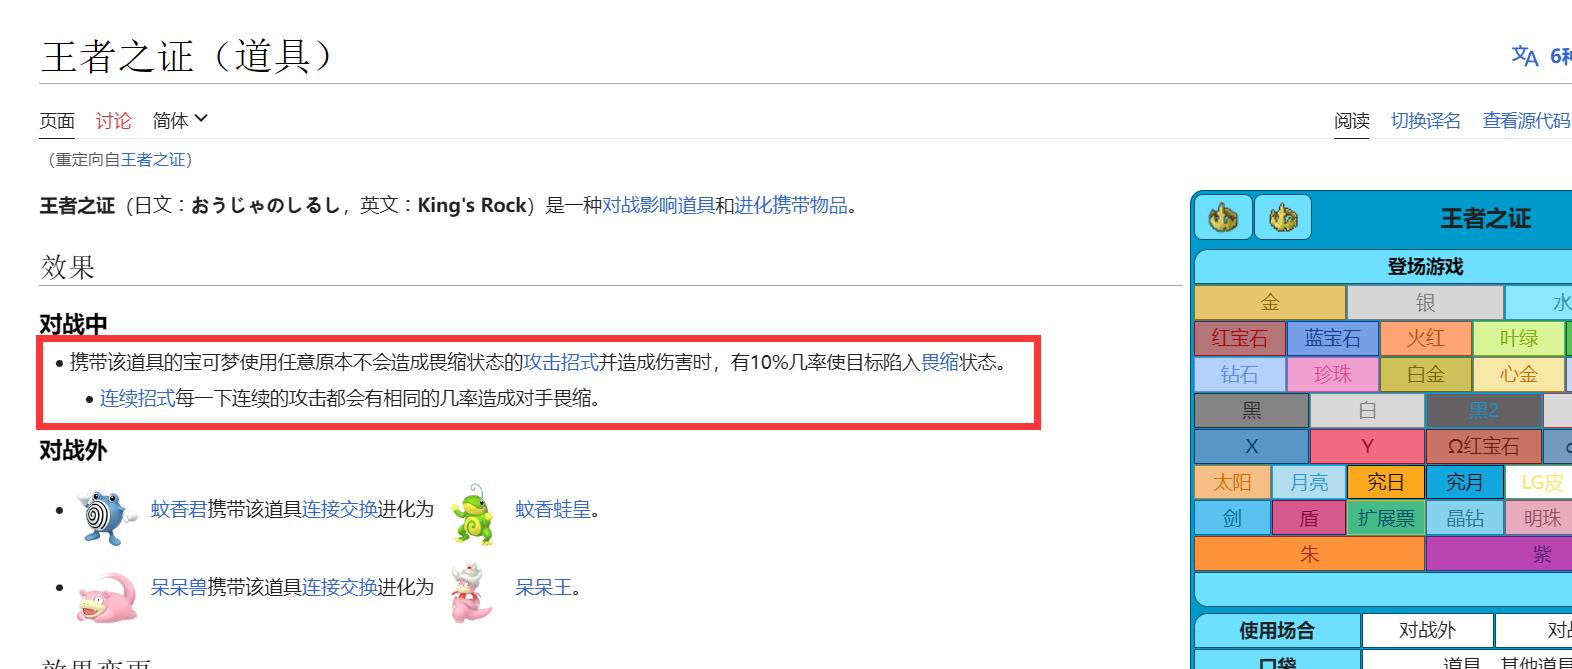The height and width of the screenshot is (669, 1572).
Task: Follow the 对战影响道具 link
Action: (x=658, y=205)
